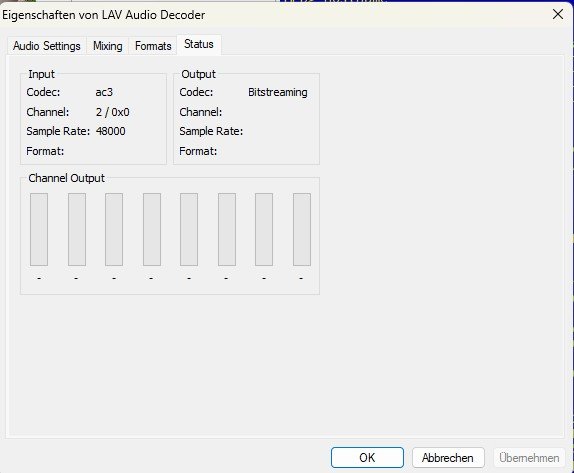Click the eighth channel output meter
The image size is (574, 473).
302,230
